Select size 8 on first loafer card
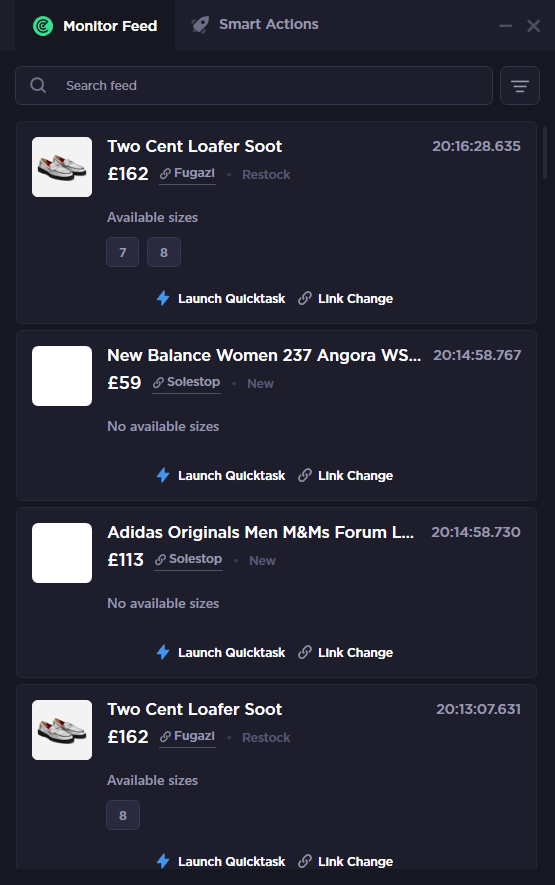555x885 pixels. pyautogui.click(x=164, y=252)
